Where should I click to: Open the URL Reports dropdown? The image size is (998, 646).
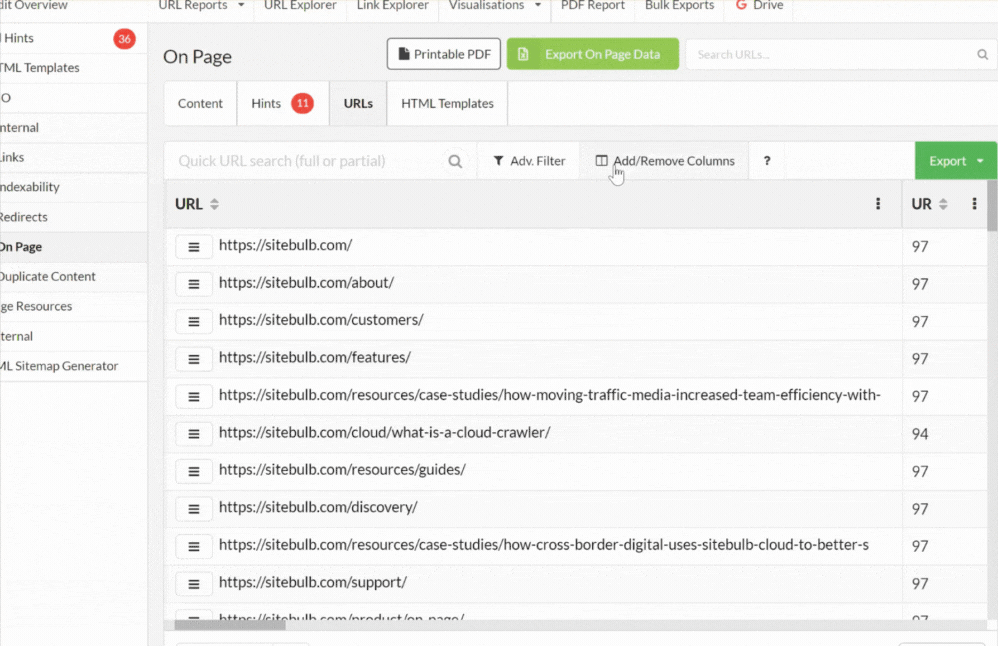click(201, 6)
